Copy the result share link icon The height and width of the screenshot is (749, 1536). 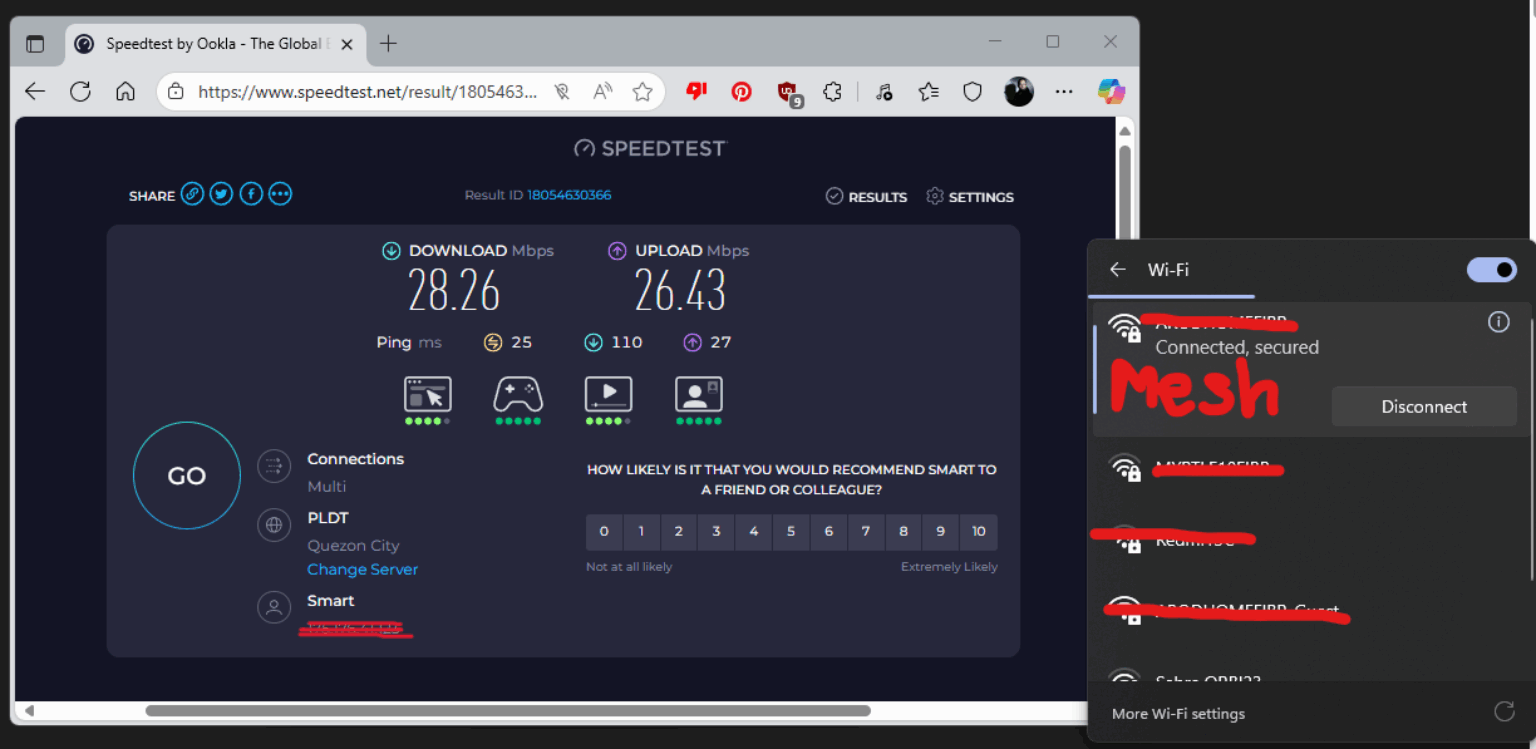[x=191, y=194]
